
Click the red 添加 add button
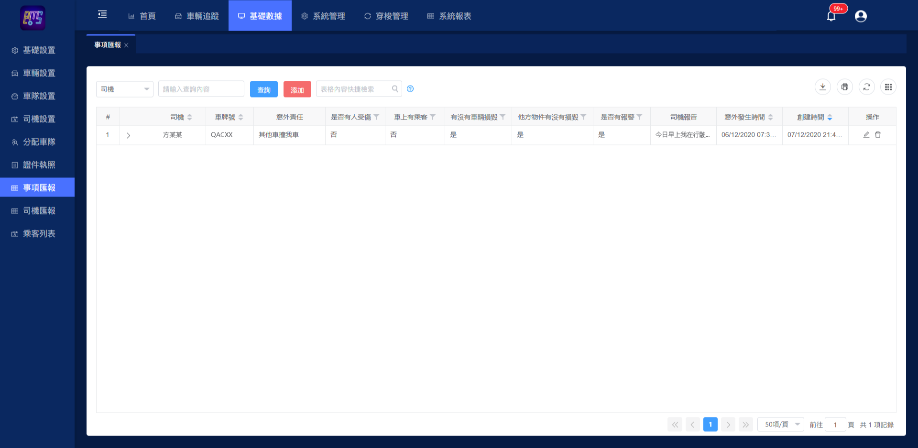tap(297, 89)
